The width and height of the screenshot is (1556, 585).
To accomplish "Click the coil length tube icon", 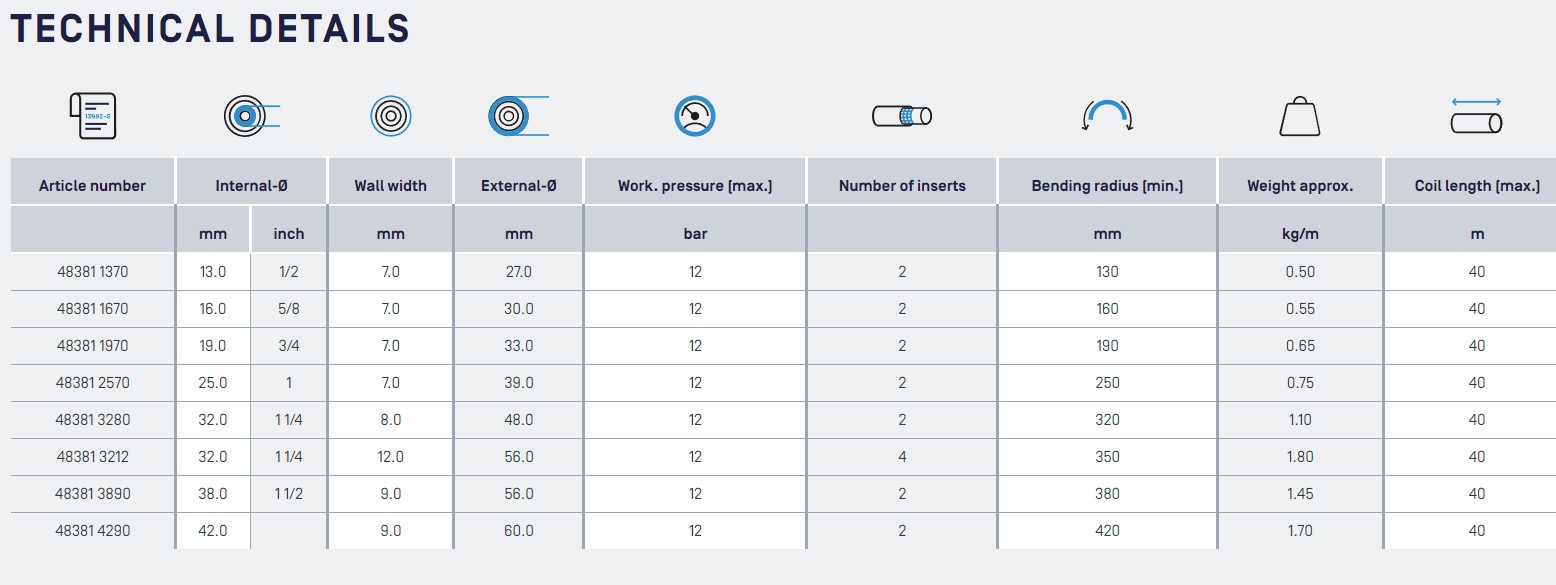I will point(1476,116).
